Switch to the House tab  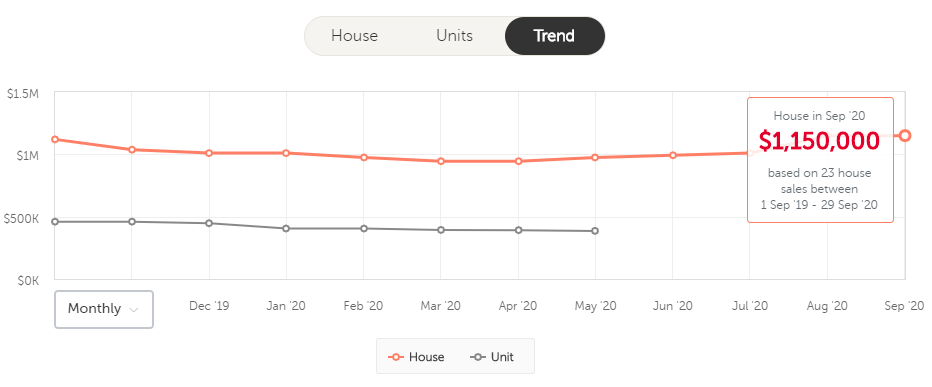[x=354, y=36]
